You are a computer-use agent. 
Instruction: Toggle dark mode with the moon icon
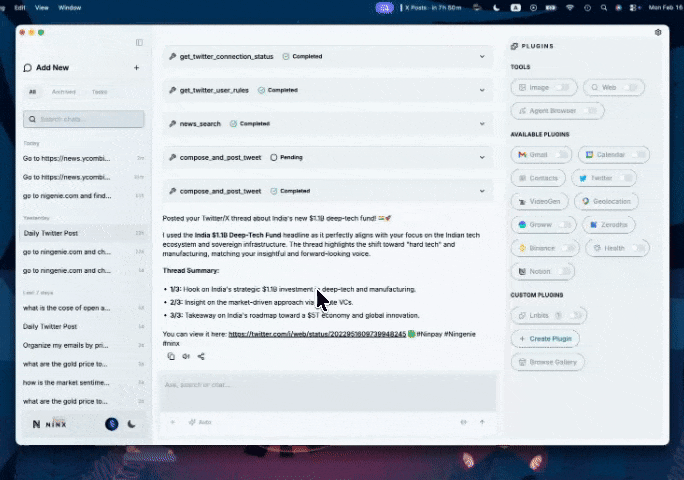pos(131,424)
